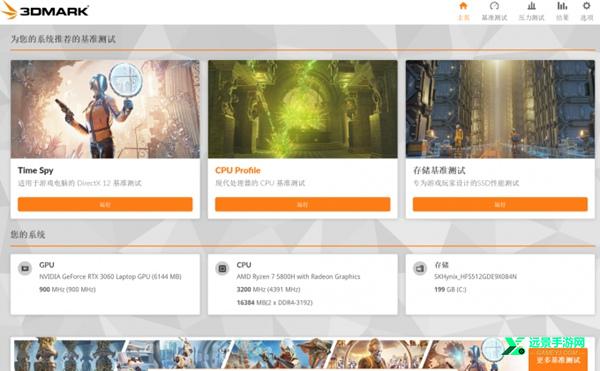Select the AMD Ryzen 7 5800H text
Viewport: 600px width, 371px height.
pos(298,277)
